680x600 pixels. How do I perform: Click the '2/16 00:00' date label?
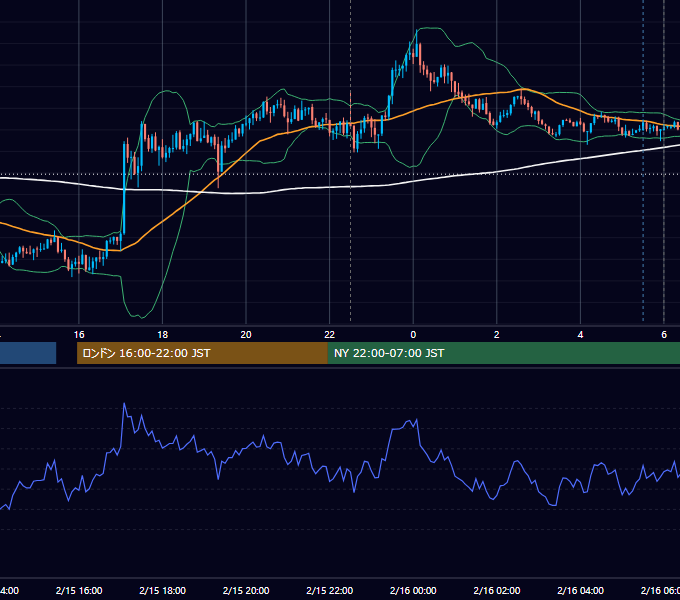(413, 591)
